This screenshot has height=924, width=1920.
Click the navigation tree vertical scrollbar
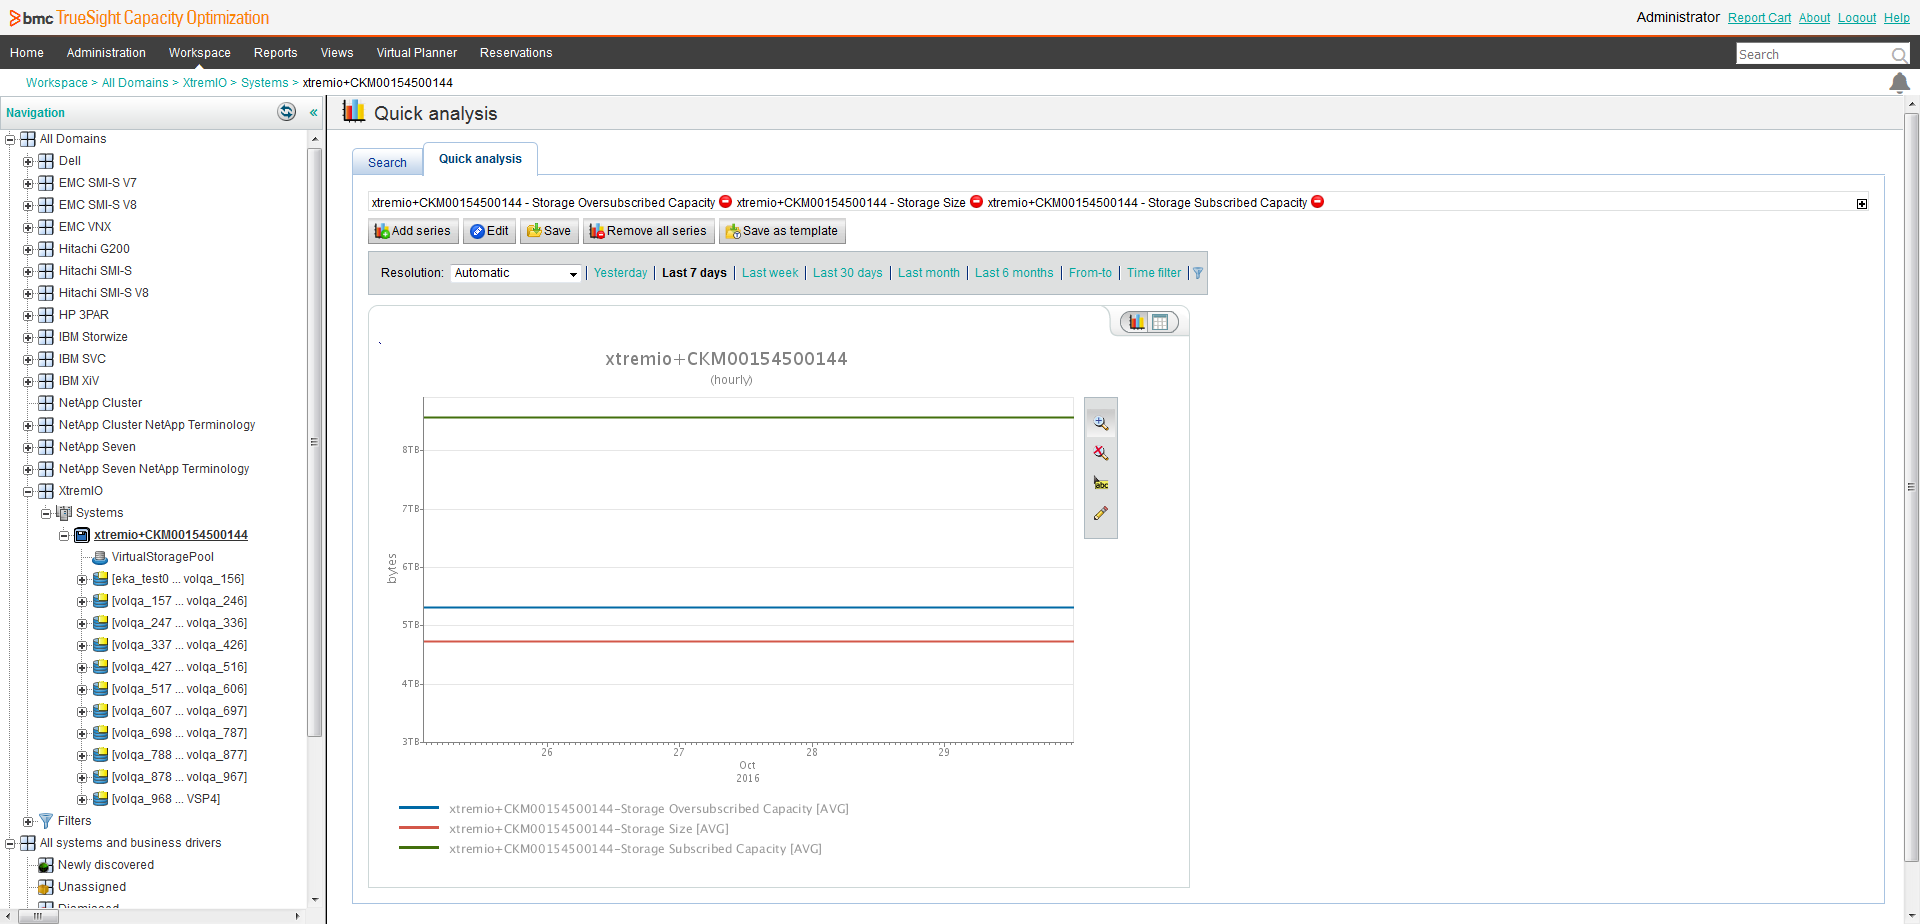(x=314, y=442)
